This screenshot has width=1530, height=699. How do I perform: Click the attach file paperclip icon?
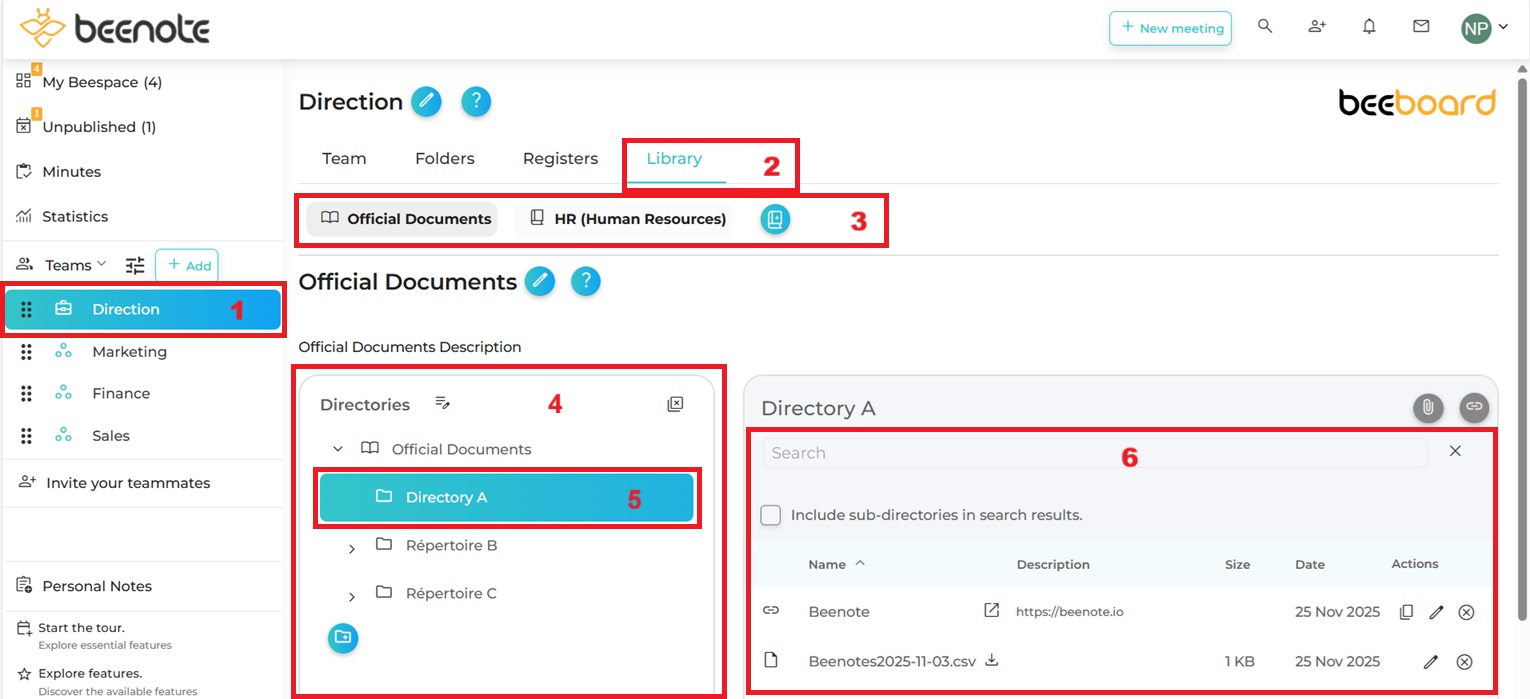coord(1428,407)
